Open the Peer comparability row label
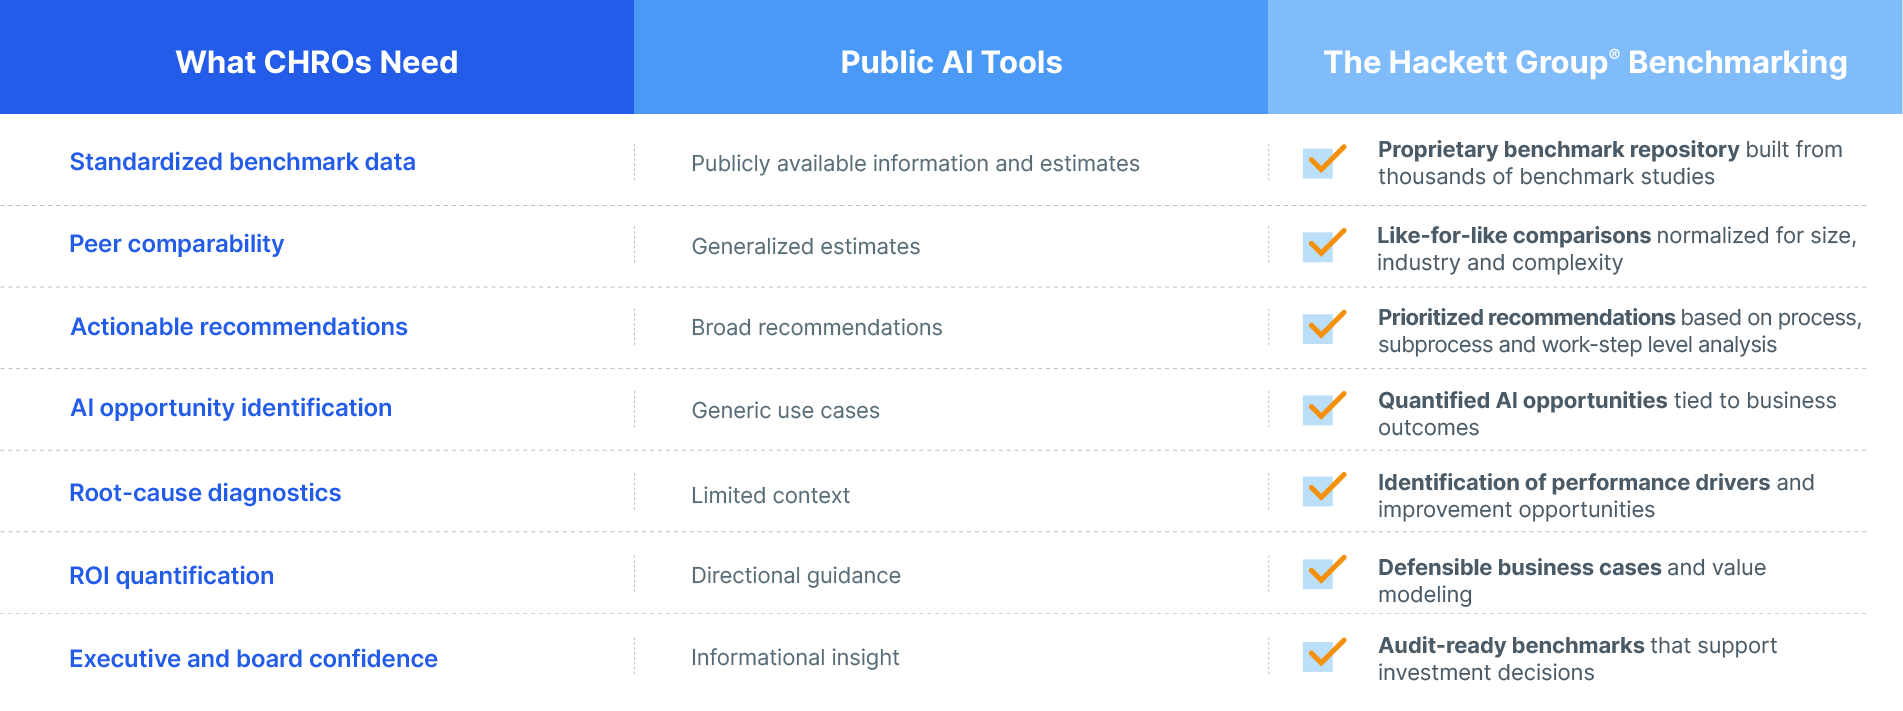Image resolution: width=1903 pixels, height=711 pixels. pyautogui.click(x=176, y=244)
